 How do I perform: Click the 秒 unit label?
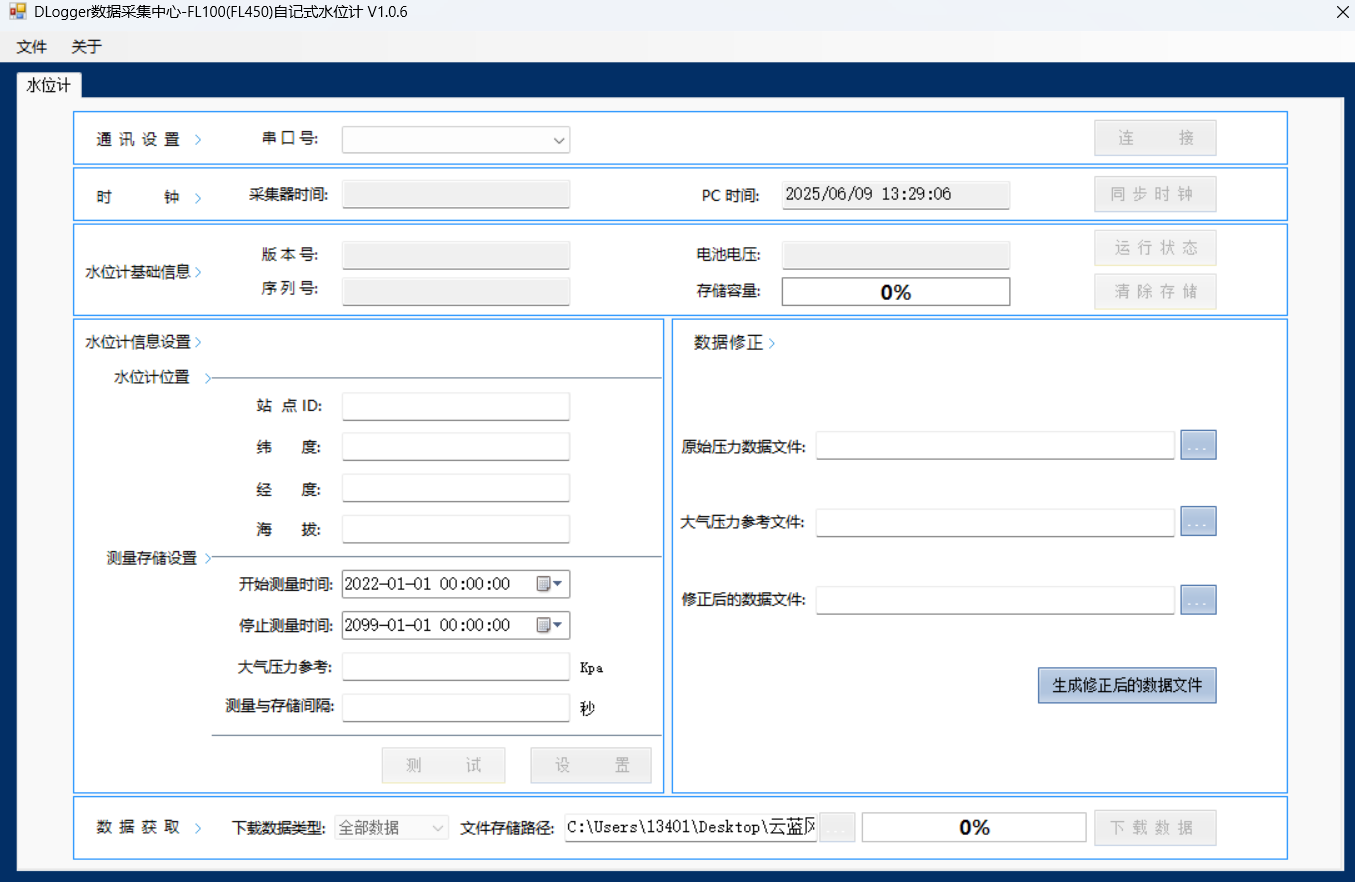[x=587, y=709]
